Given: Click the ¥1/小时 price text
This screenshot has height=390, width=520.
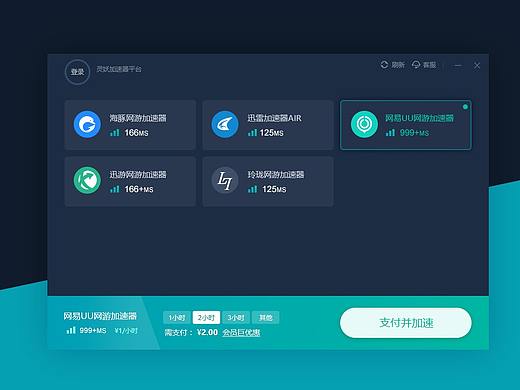Looking at the screenshot, I should (x=126, y=331).
